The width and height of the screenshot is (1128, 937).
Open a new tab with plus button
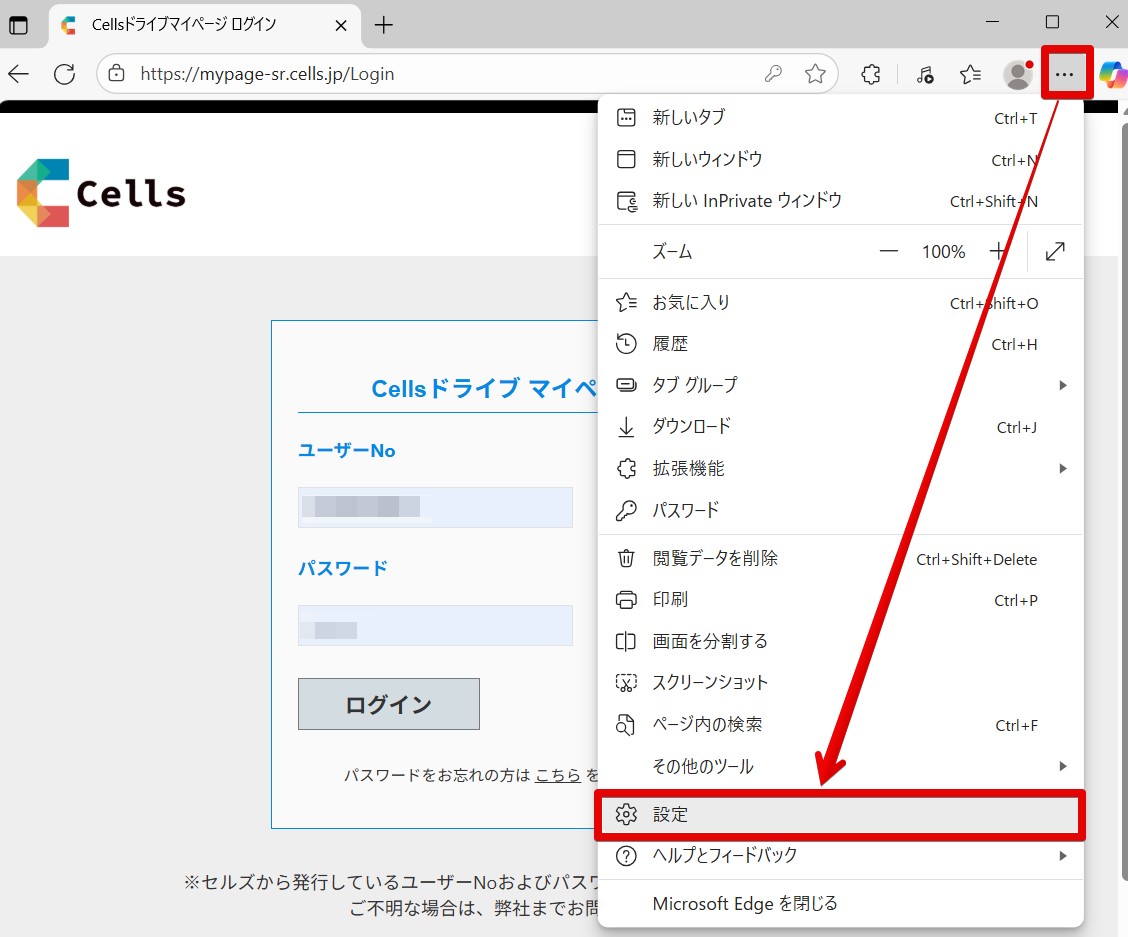coord(383,25)
